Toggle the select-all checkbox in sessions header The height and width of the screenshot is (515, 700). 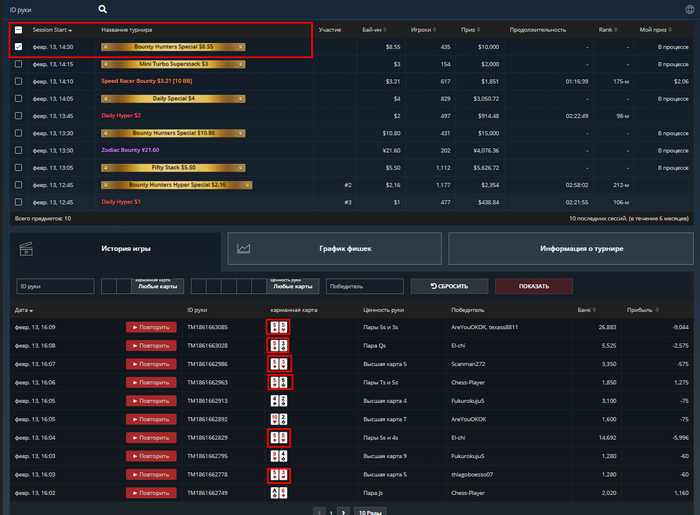tap(18, 30)
